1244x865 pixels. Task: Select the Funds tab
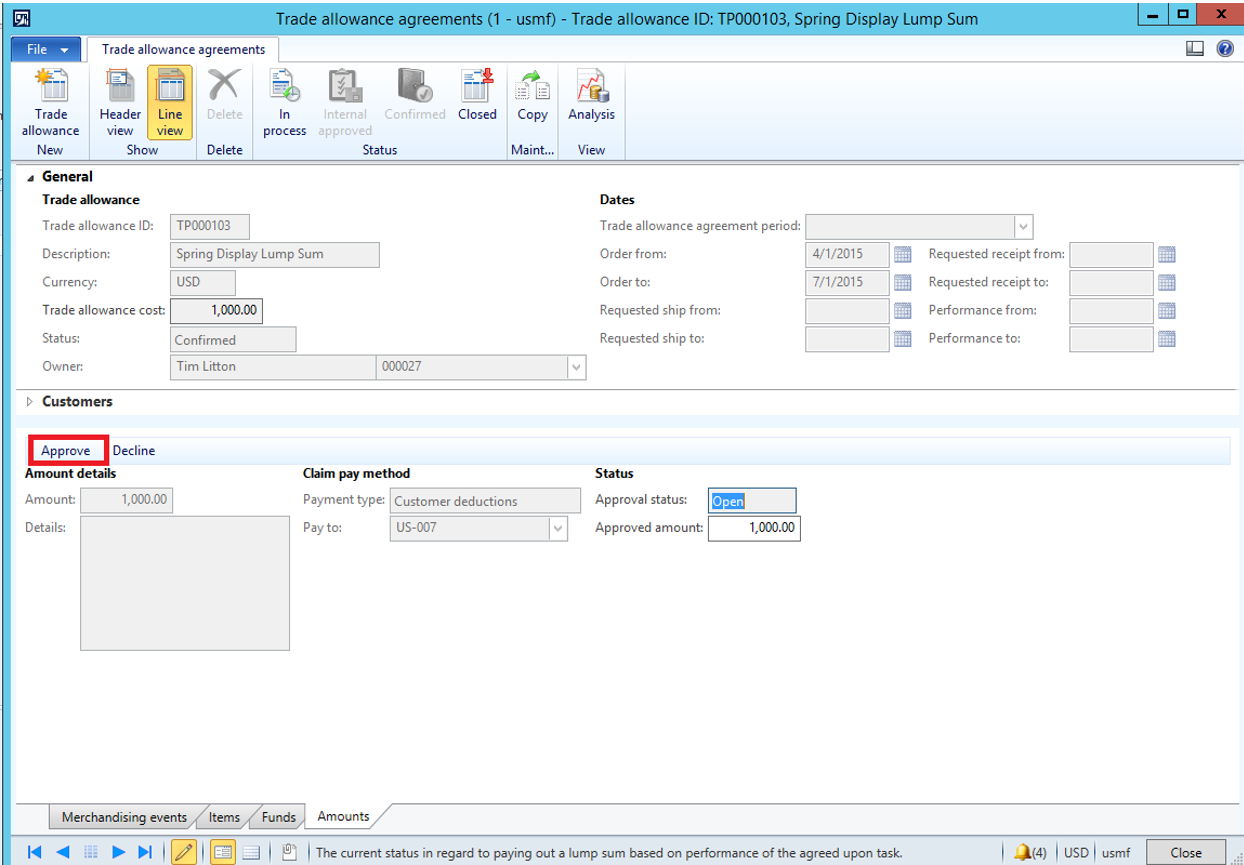pyautogui.click(x=278, y=817)
